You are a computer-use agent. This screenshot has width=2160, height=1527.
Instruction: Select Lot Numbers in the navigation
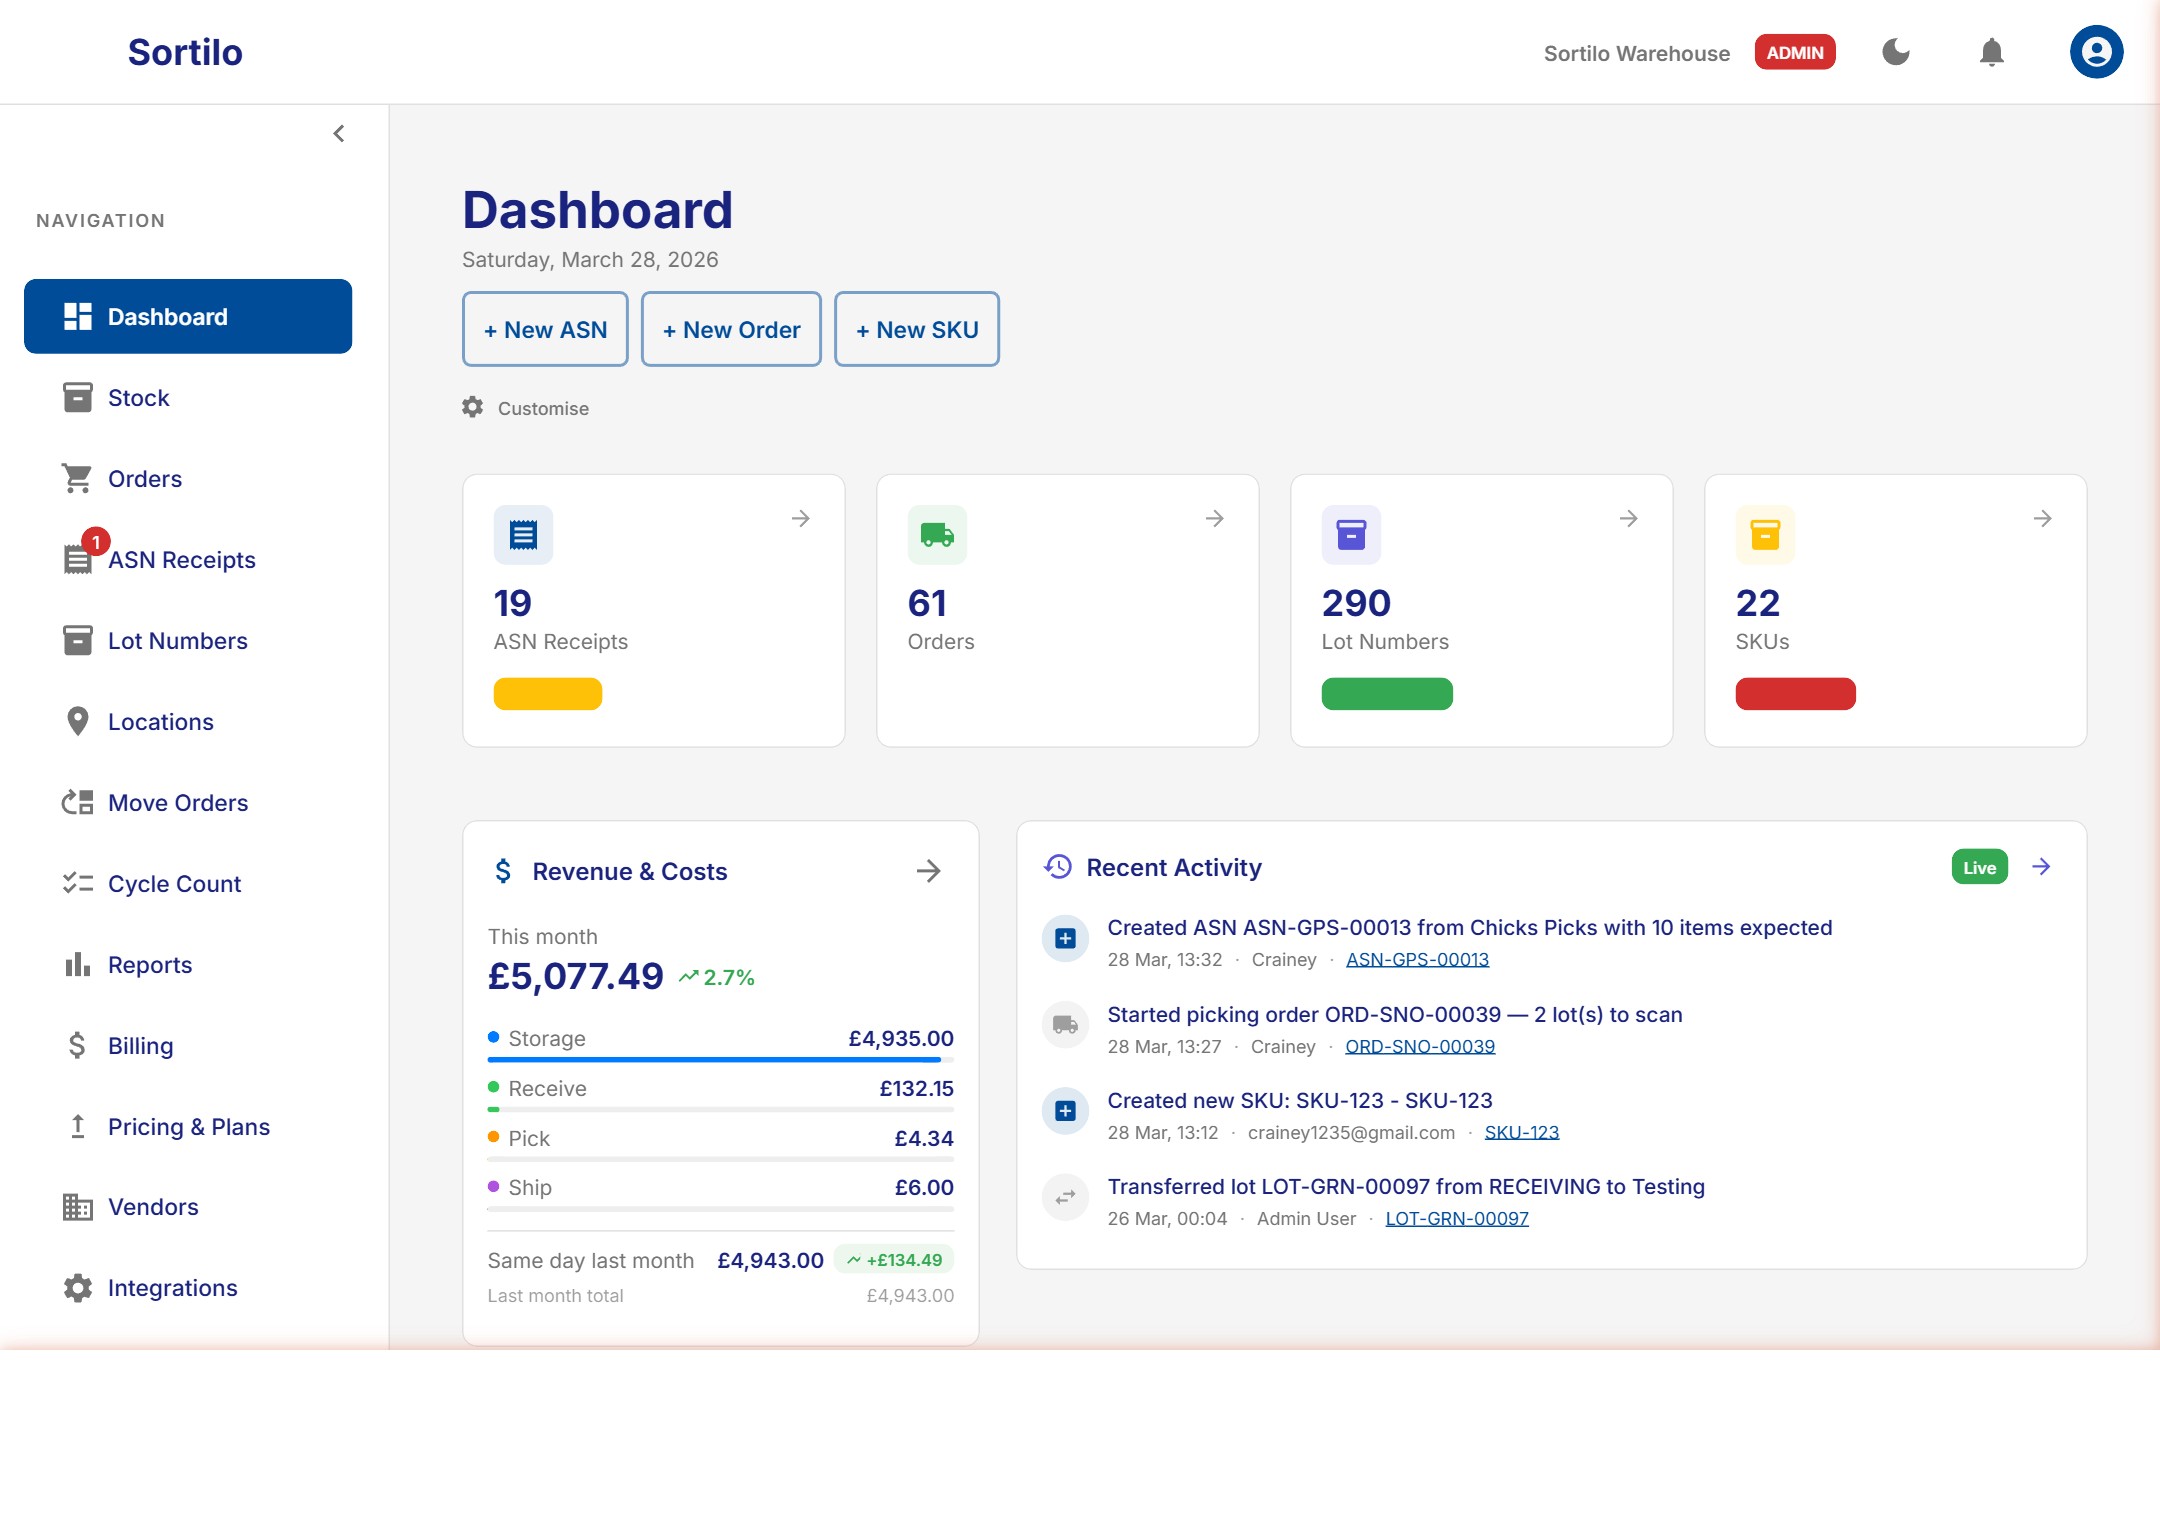188,641
